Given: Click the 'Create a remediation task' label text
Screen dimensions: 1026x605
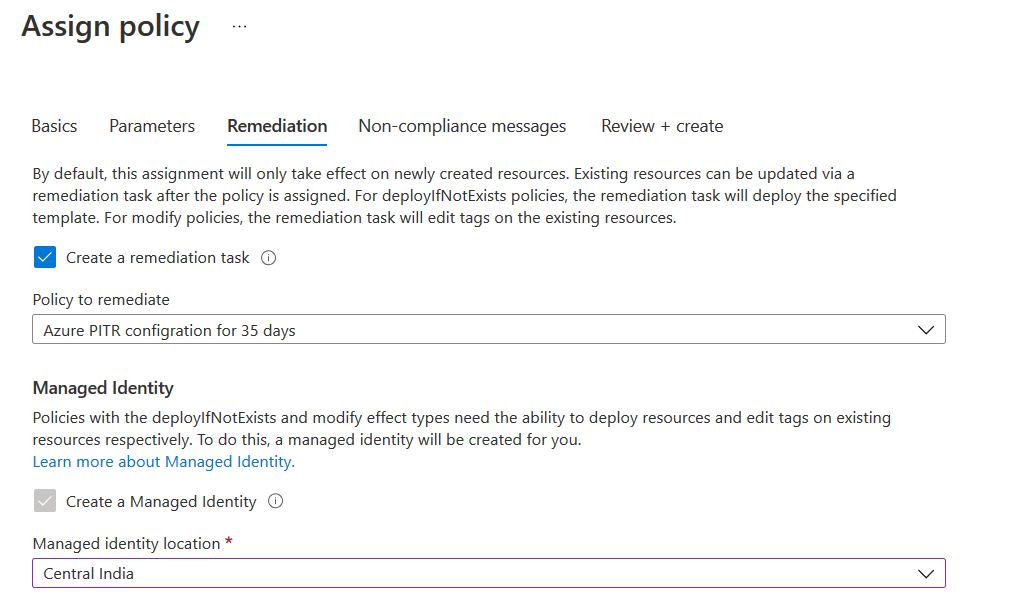Looking at the screenshot, I should [157, 258].
